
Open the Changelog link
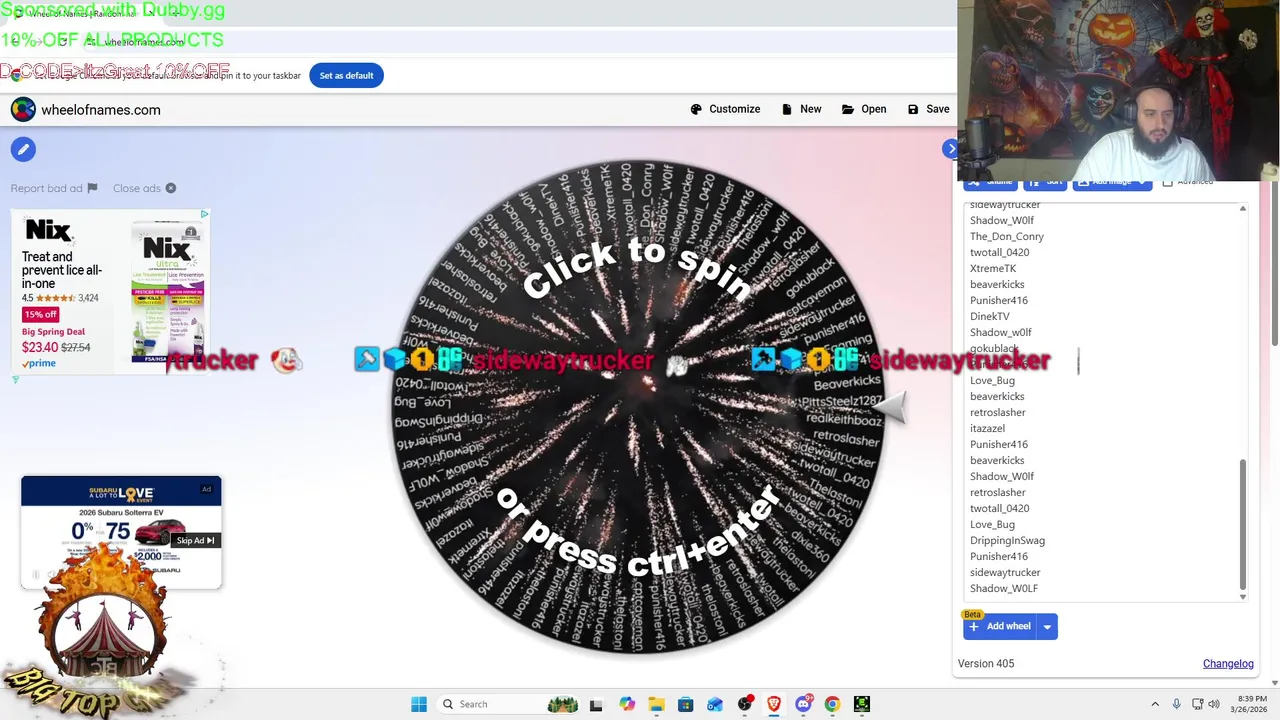(x=1228, y=664)
